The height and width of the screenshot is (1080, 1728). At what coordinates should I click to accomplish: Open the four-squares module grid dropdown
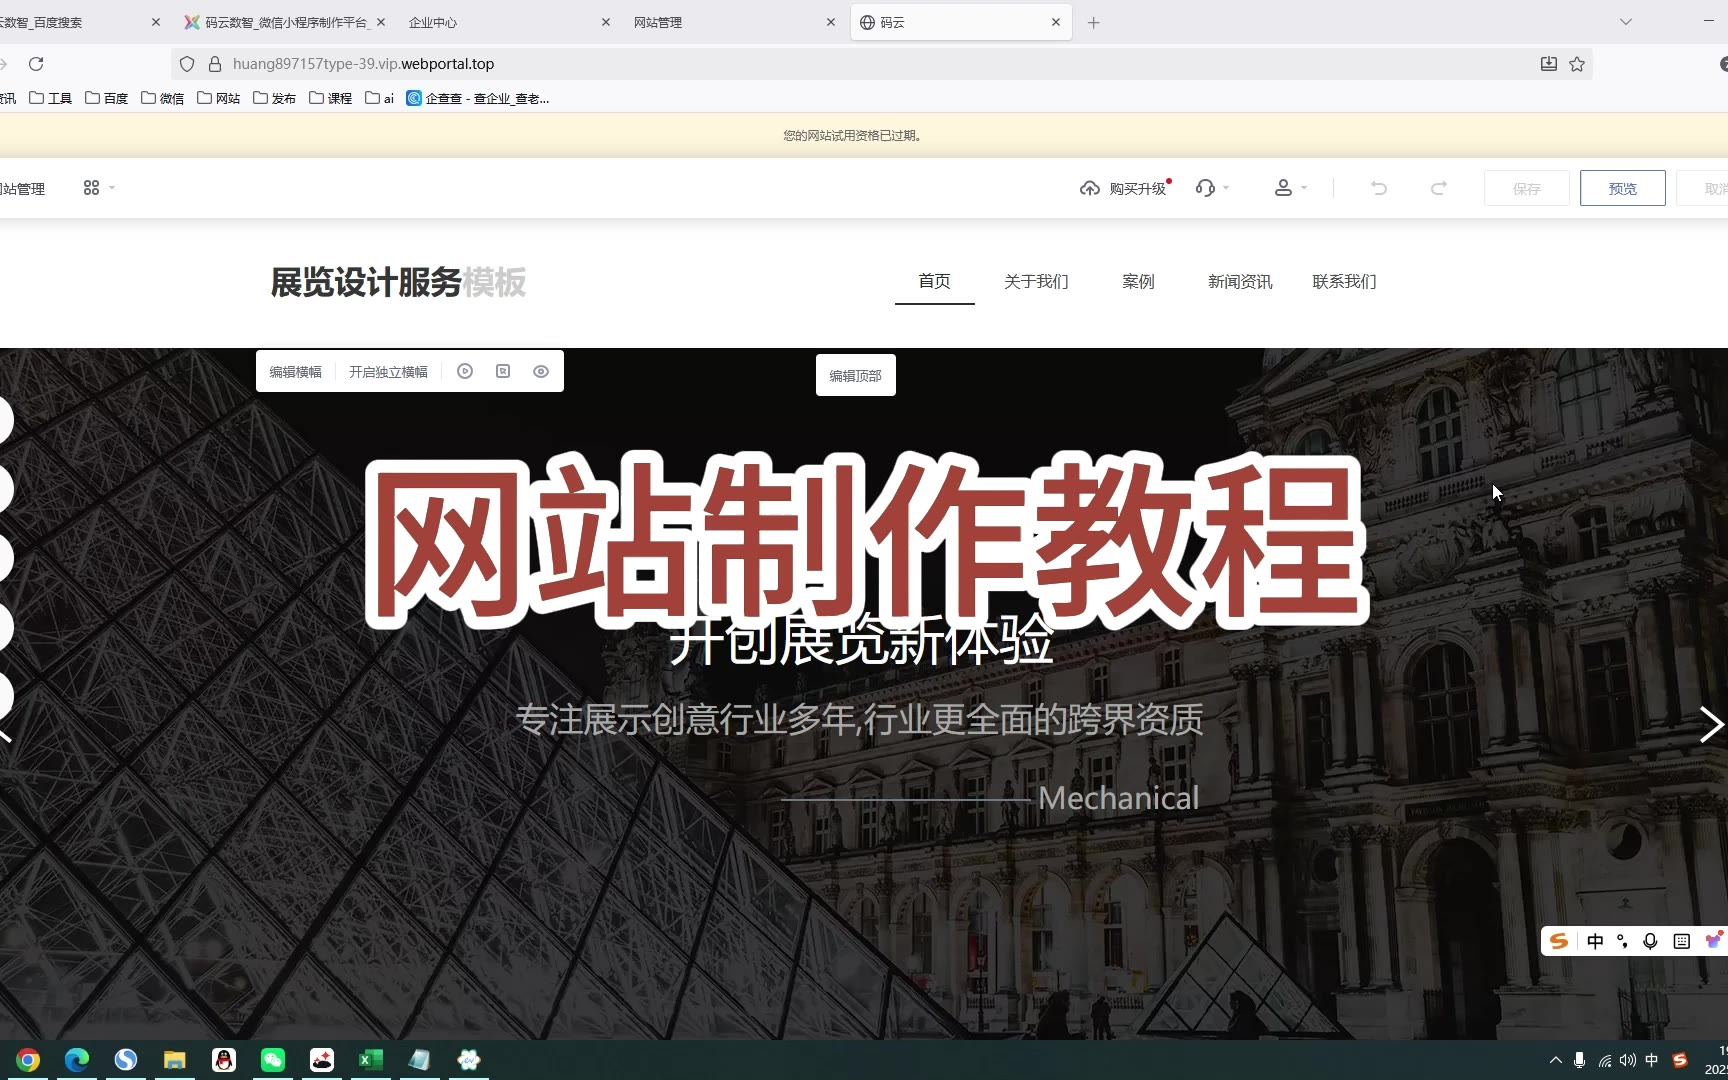pyautogui.click(x=98, y=188)
